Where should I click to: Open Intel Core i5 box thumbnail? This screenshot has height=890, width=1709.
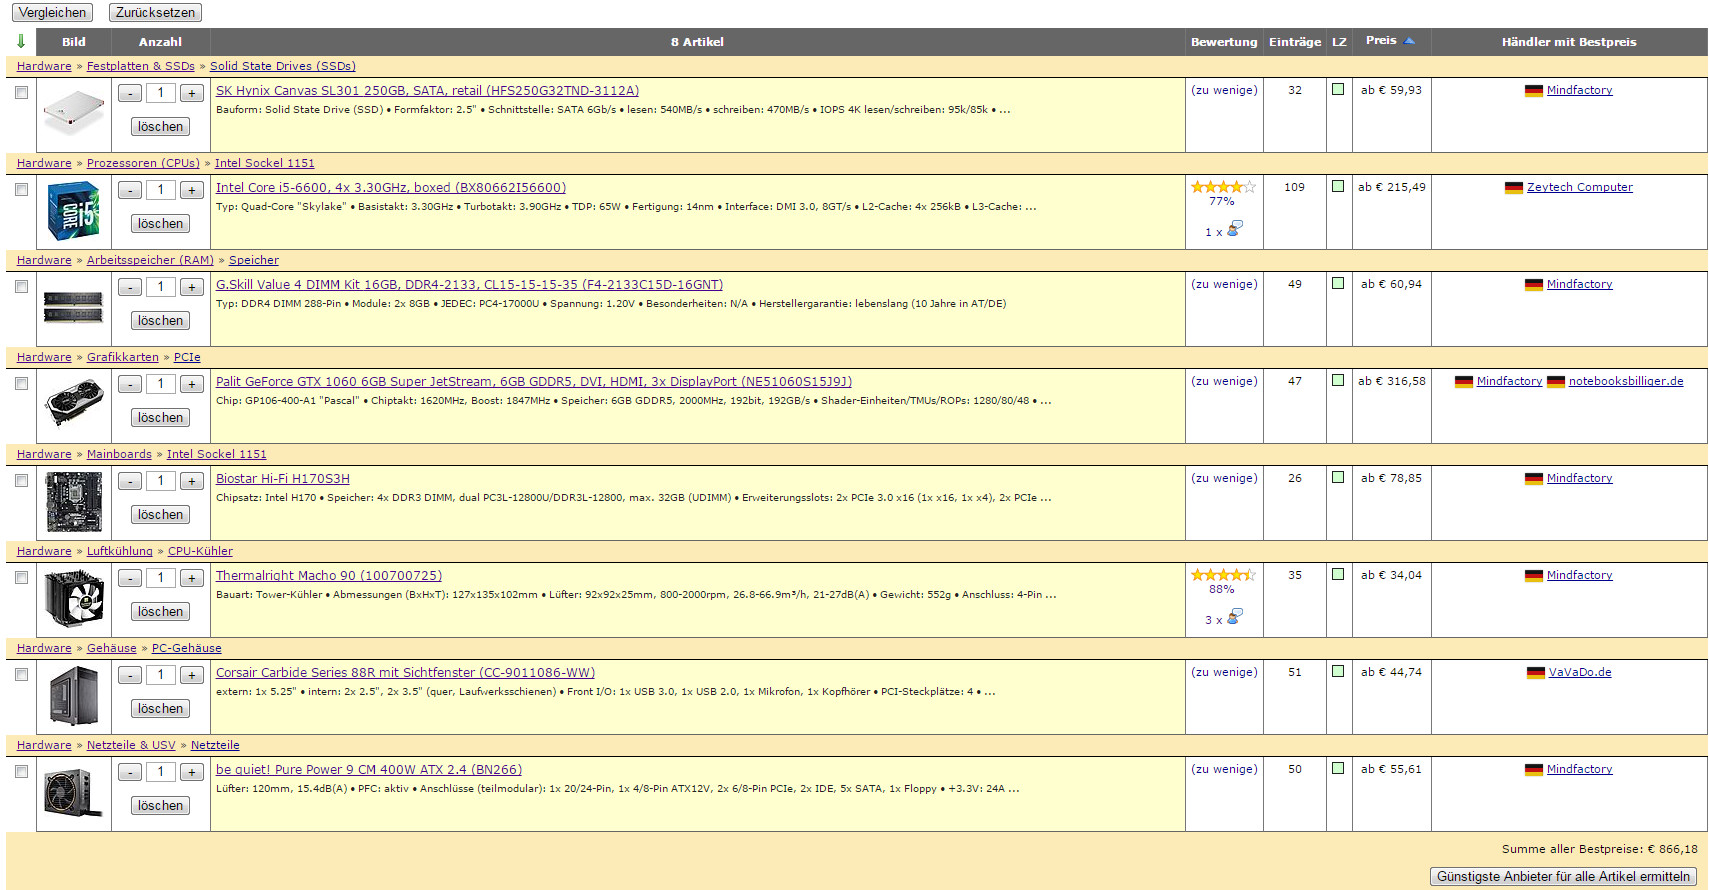(74, 211)
